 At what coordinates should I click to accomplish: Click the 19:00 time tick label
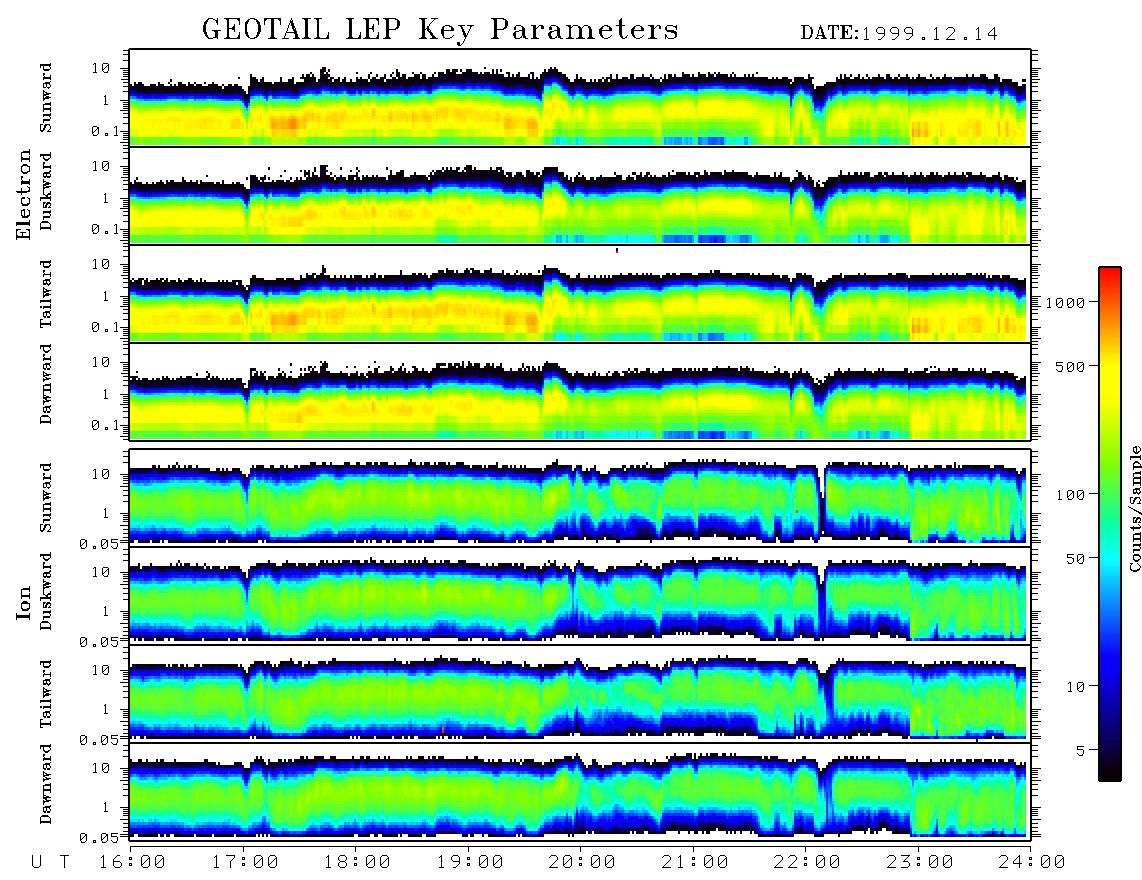click(470, 862)
